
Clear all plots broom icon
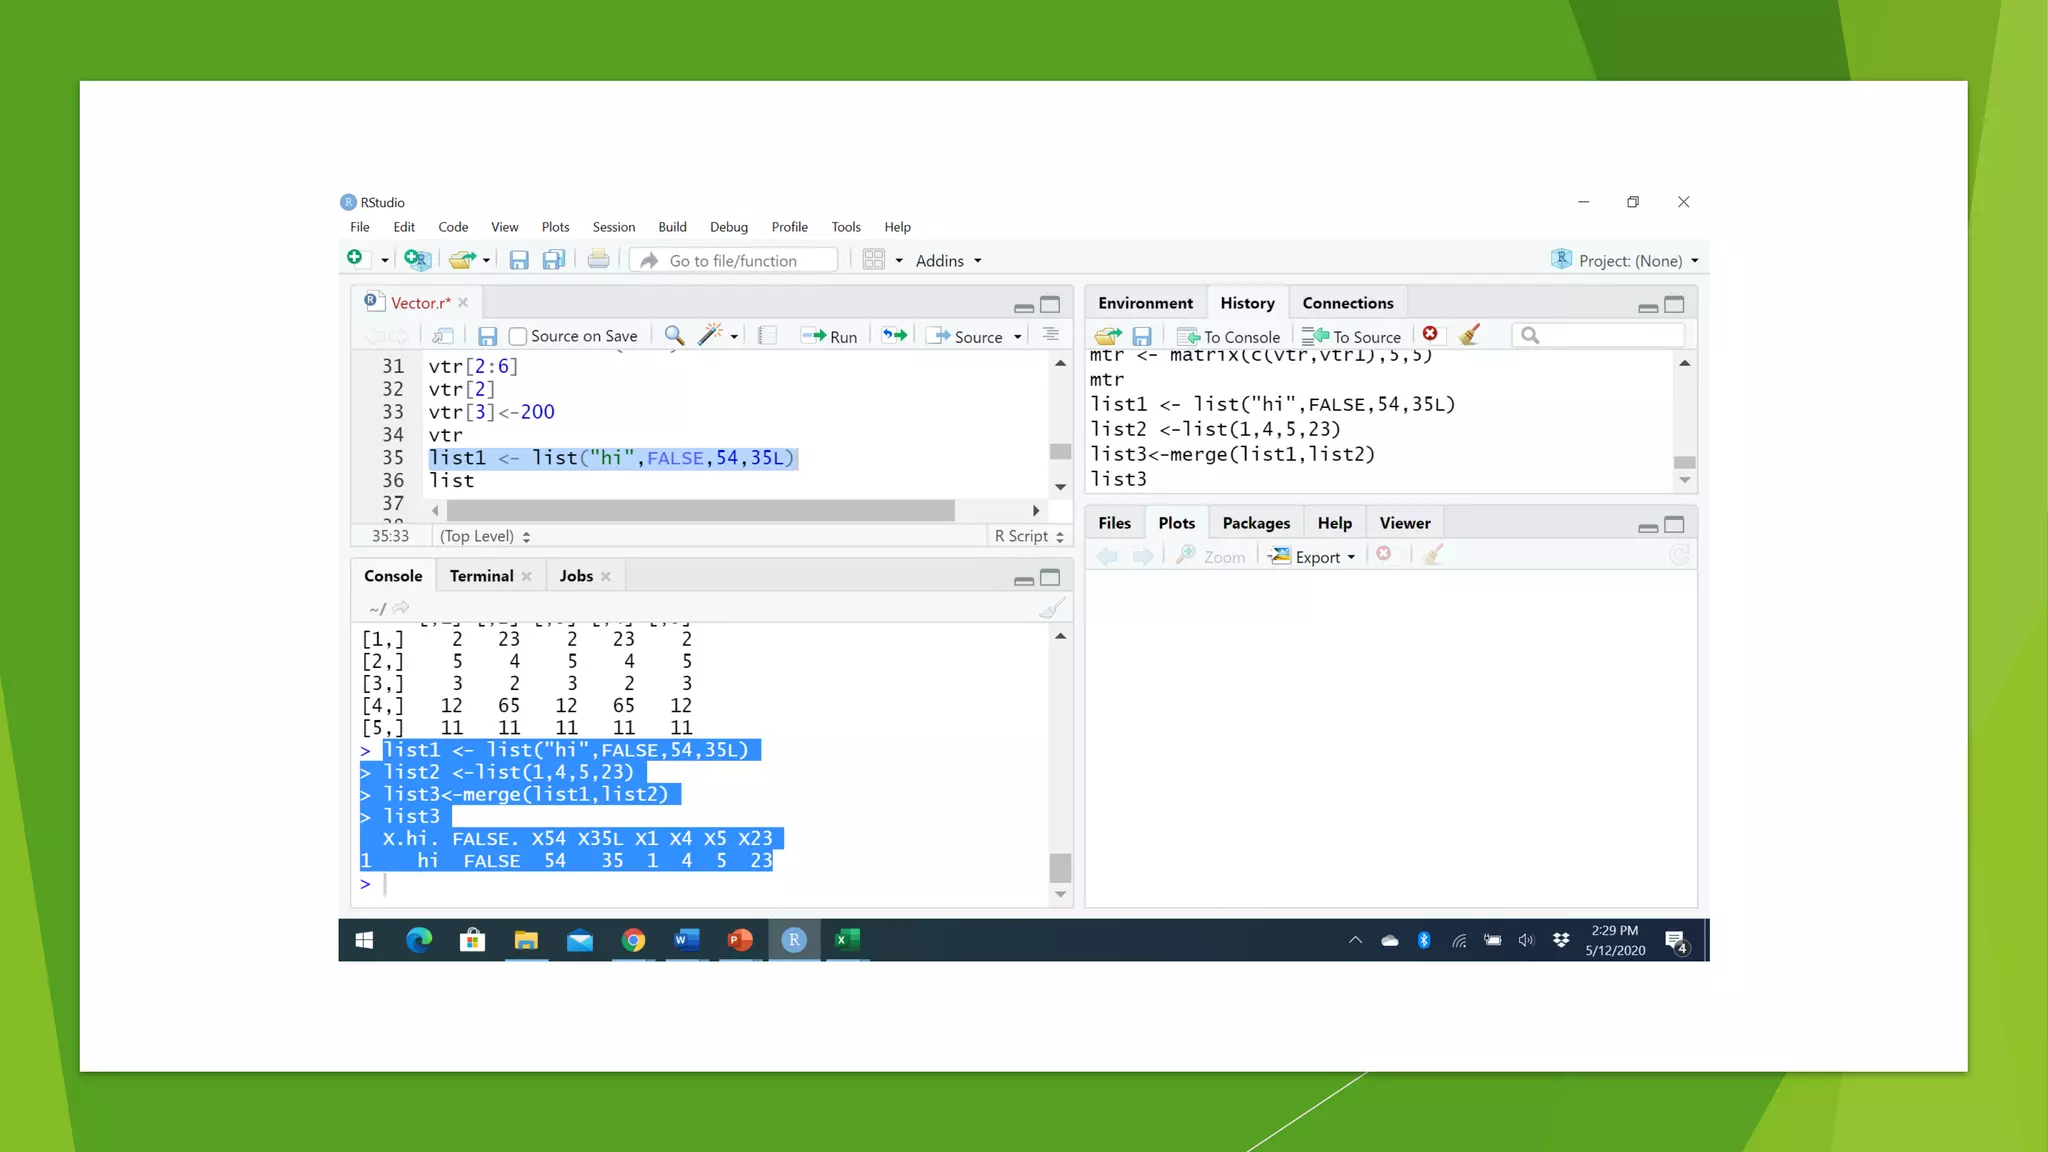1433,555
